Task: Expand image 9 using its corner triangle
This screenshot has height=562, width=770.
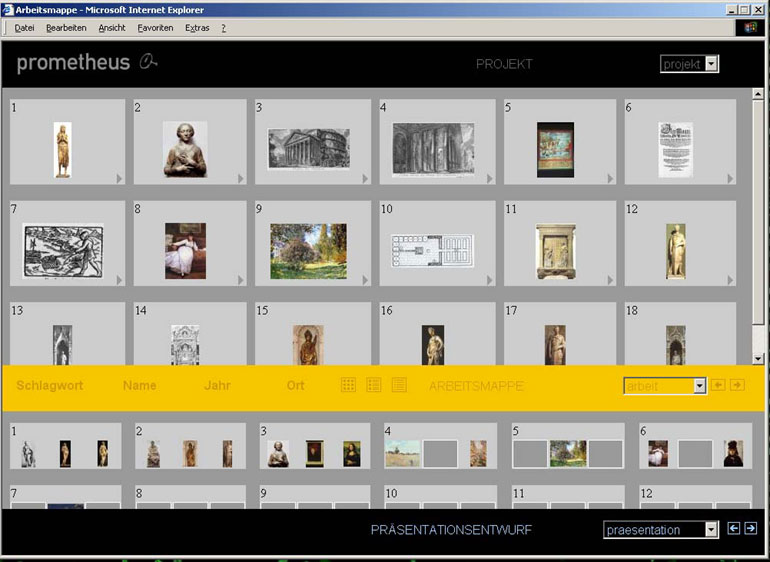Action: [365, 280]
